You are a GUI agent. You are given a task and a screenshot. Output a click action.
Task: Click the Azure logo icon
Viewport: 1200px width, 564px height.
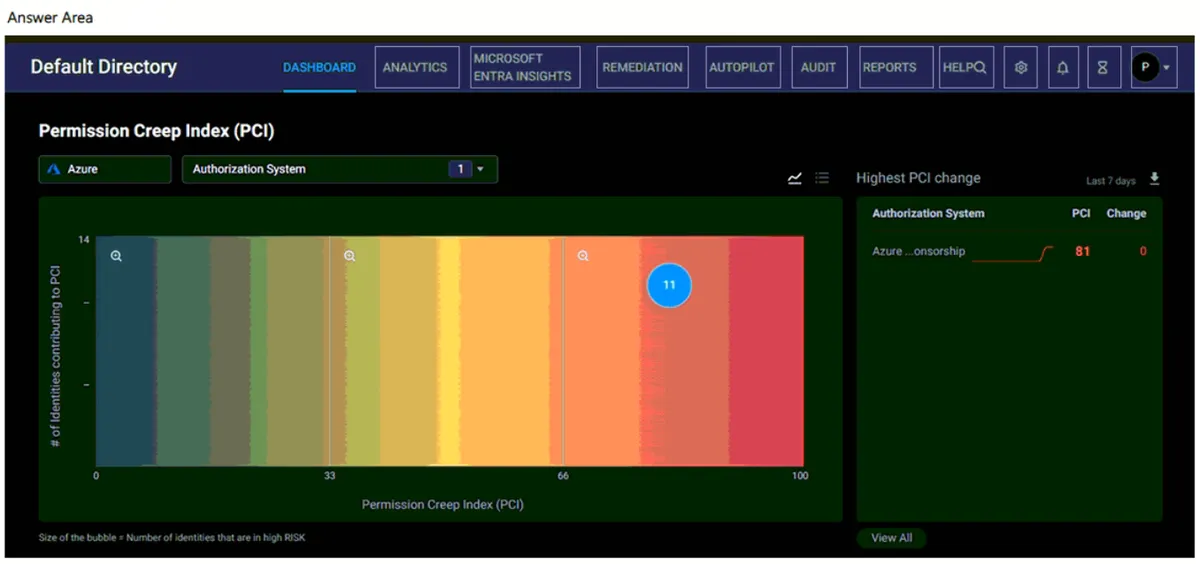[54, 170]
